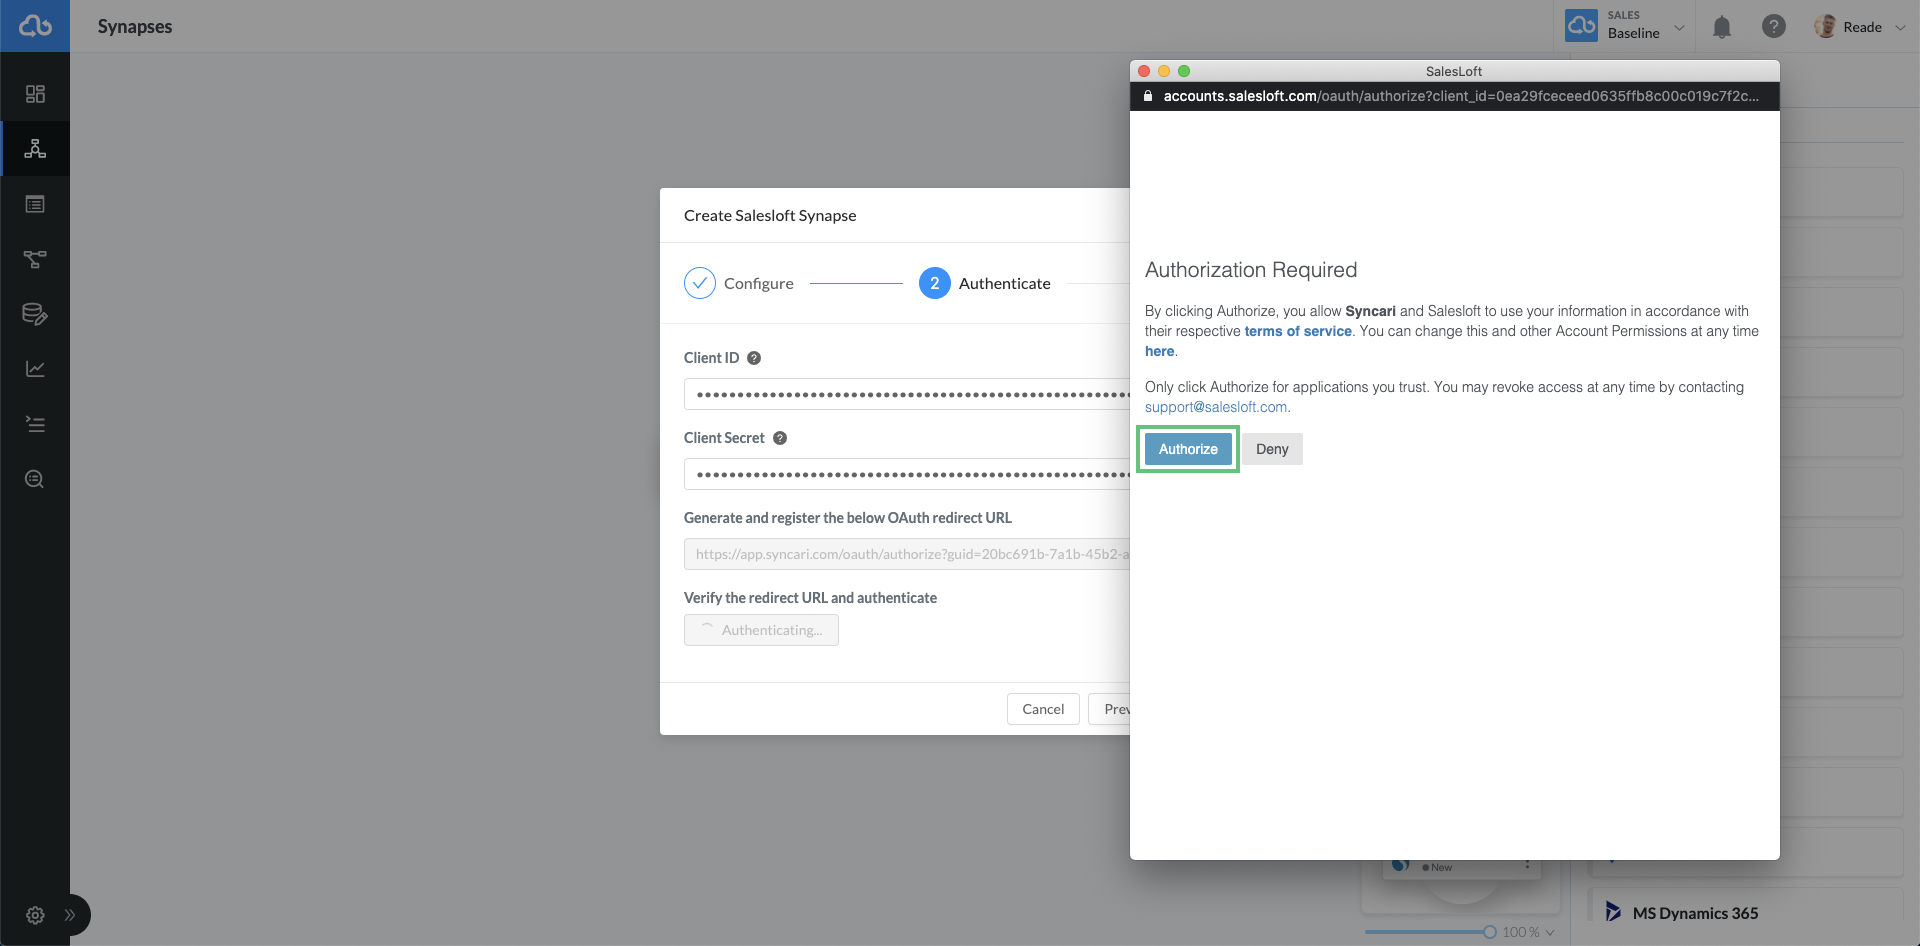Screen dimensions: 1920x946
Task: Select the Authenticate step 2 circle
Action: click(x=935, y=284)
